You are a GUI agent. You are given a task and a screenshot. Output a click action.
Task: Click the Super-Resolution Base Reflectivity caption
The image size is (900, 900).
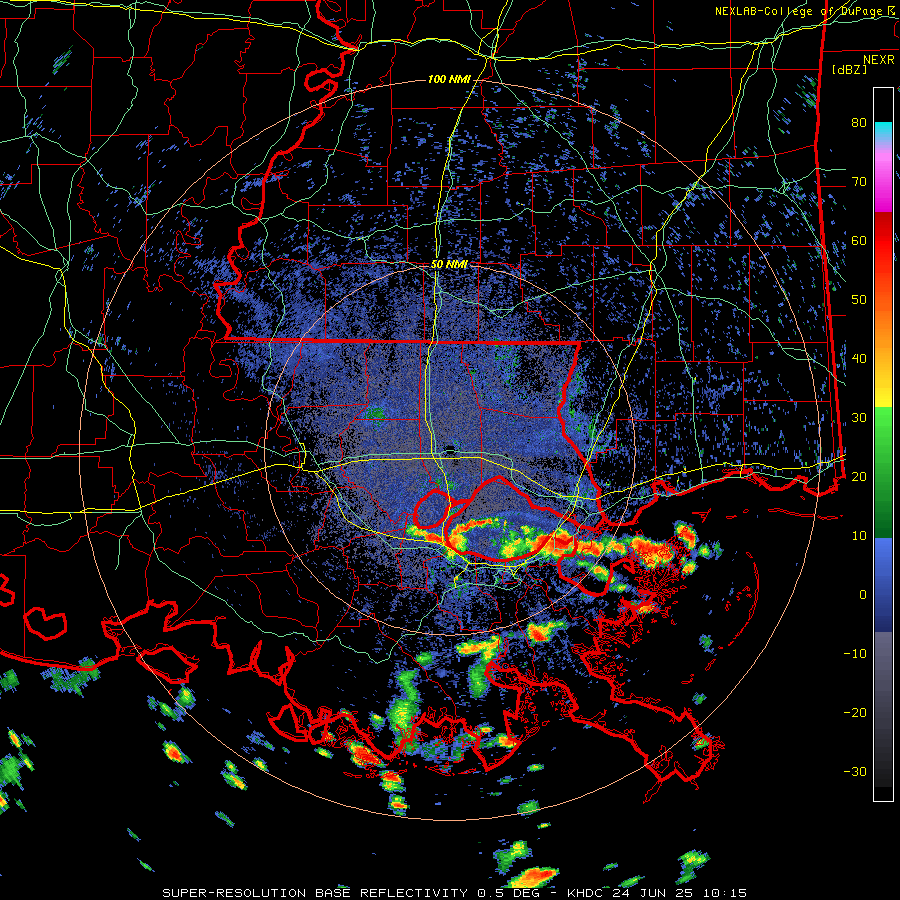455,893
